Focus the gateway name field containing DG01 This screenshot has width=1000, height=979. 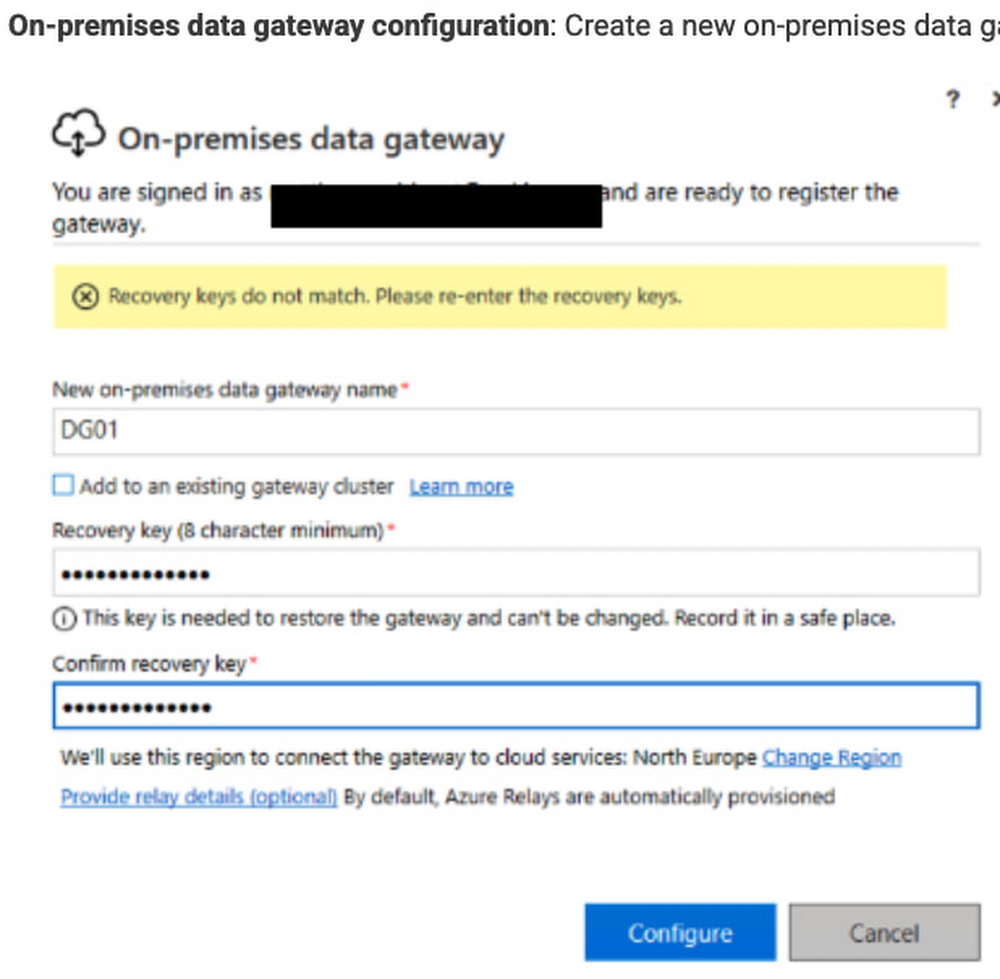[515, 431]
